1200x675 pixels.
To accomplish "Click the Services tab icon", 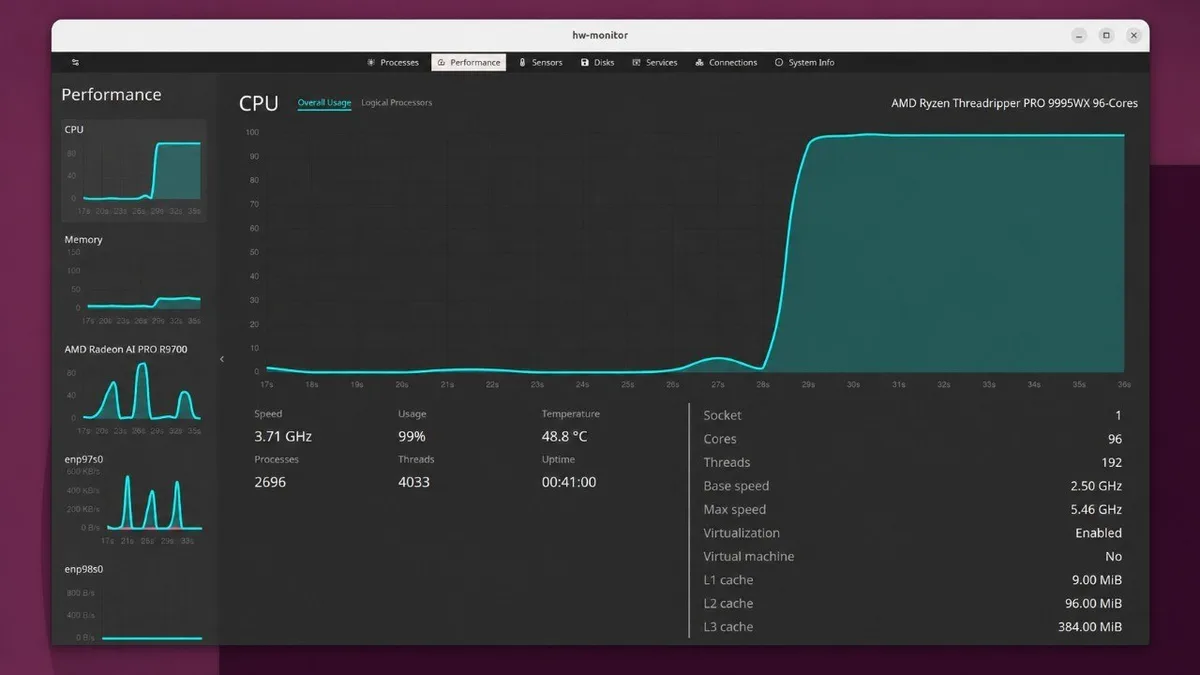I will [x=636, y=62].
